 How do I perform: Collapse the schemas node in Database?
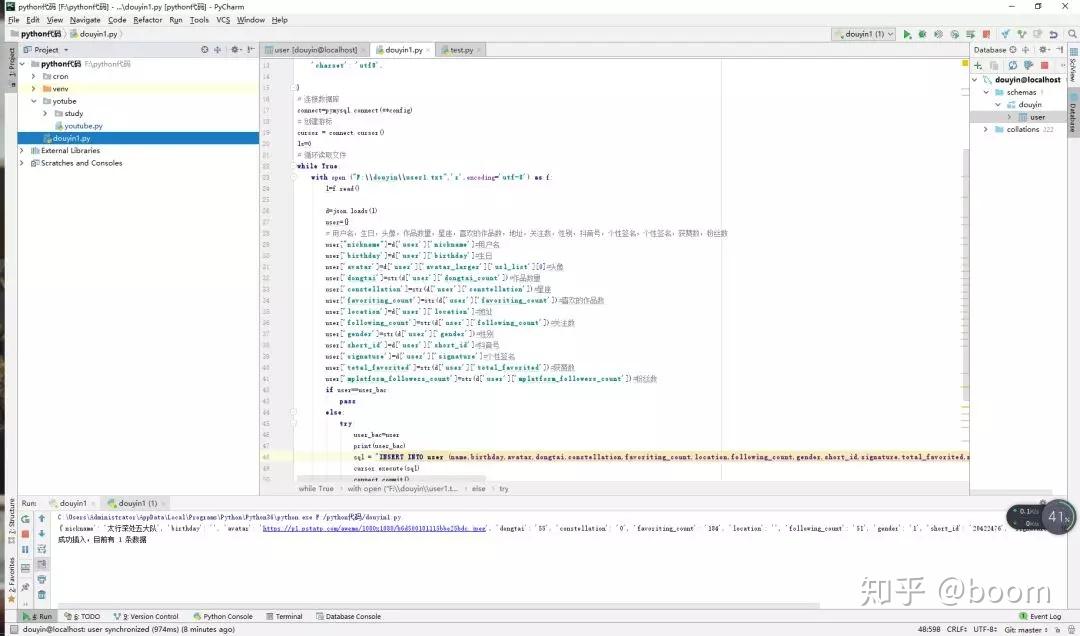click(986, 92)
